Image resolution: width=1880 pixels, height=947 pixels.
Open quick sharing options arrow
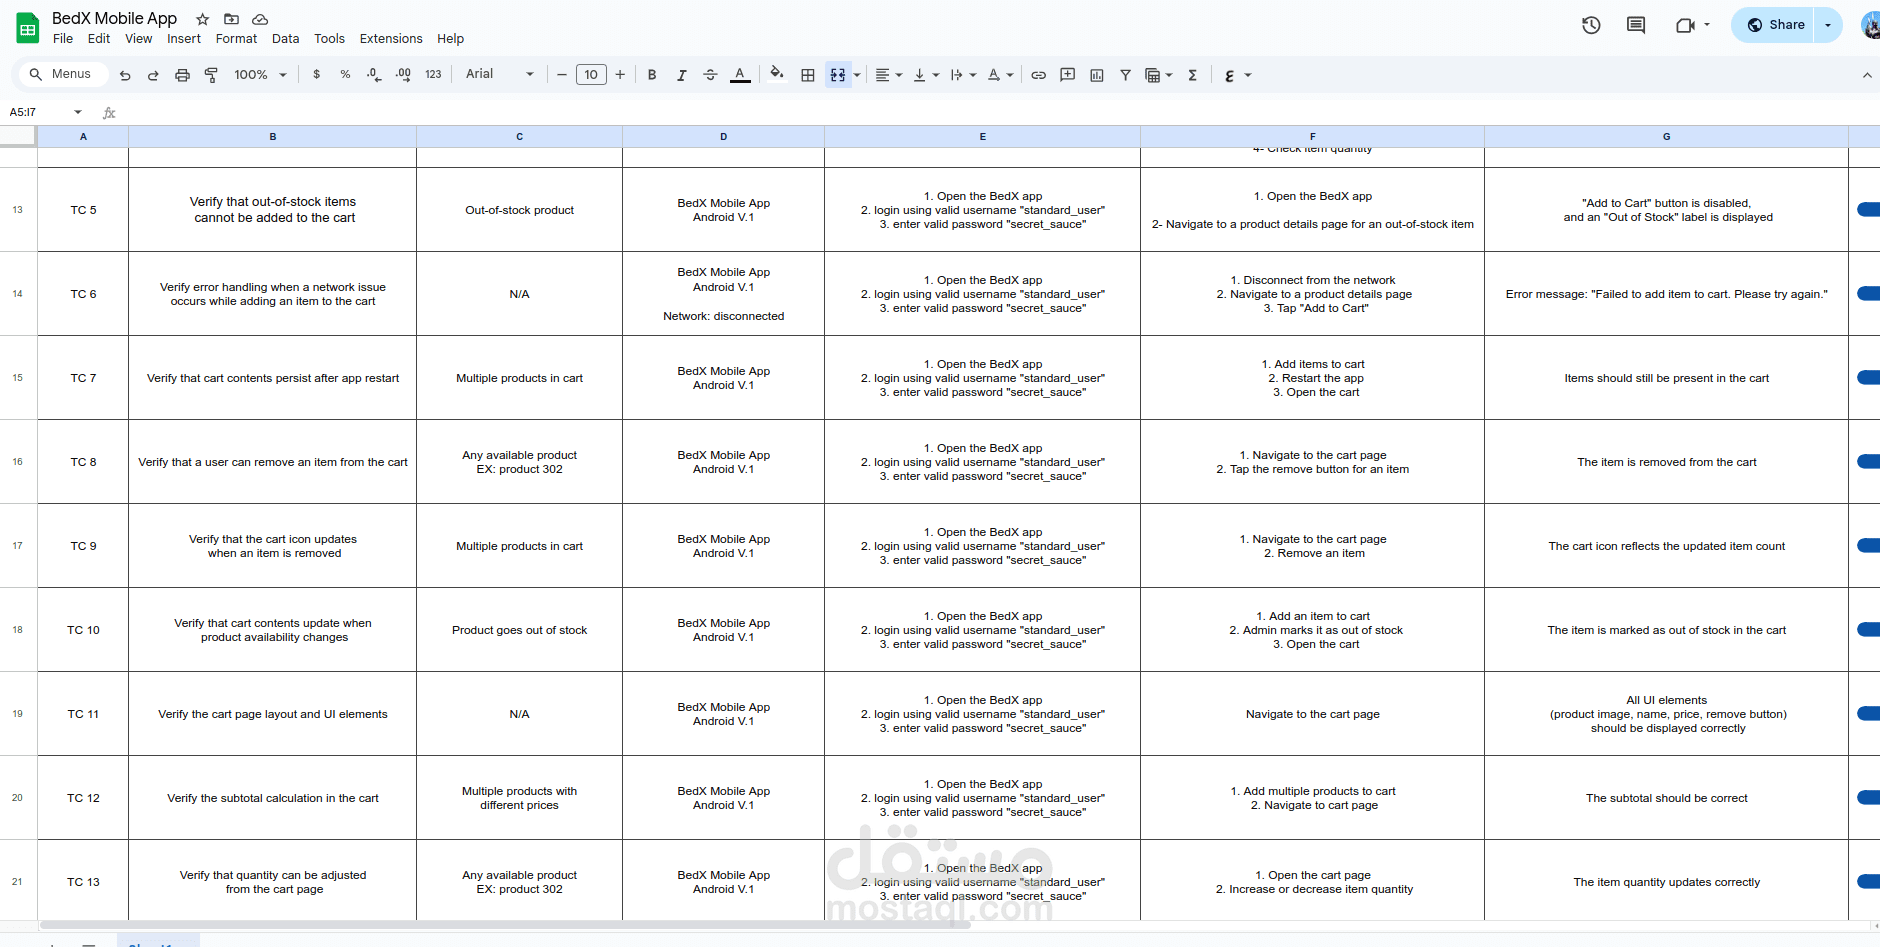point(1828,25)
